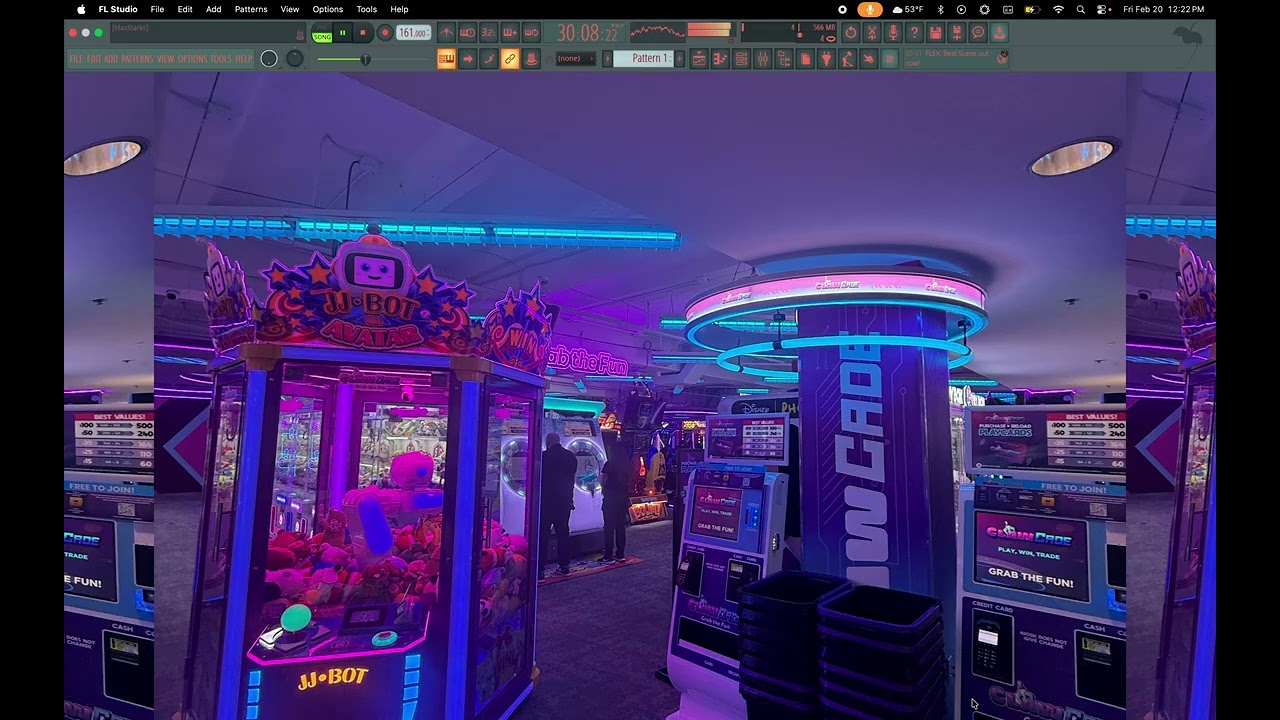Screen dimensions: 1280x720
Task: Open the in-app VIEW menu
Action: click(166, 59)
